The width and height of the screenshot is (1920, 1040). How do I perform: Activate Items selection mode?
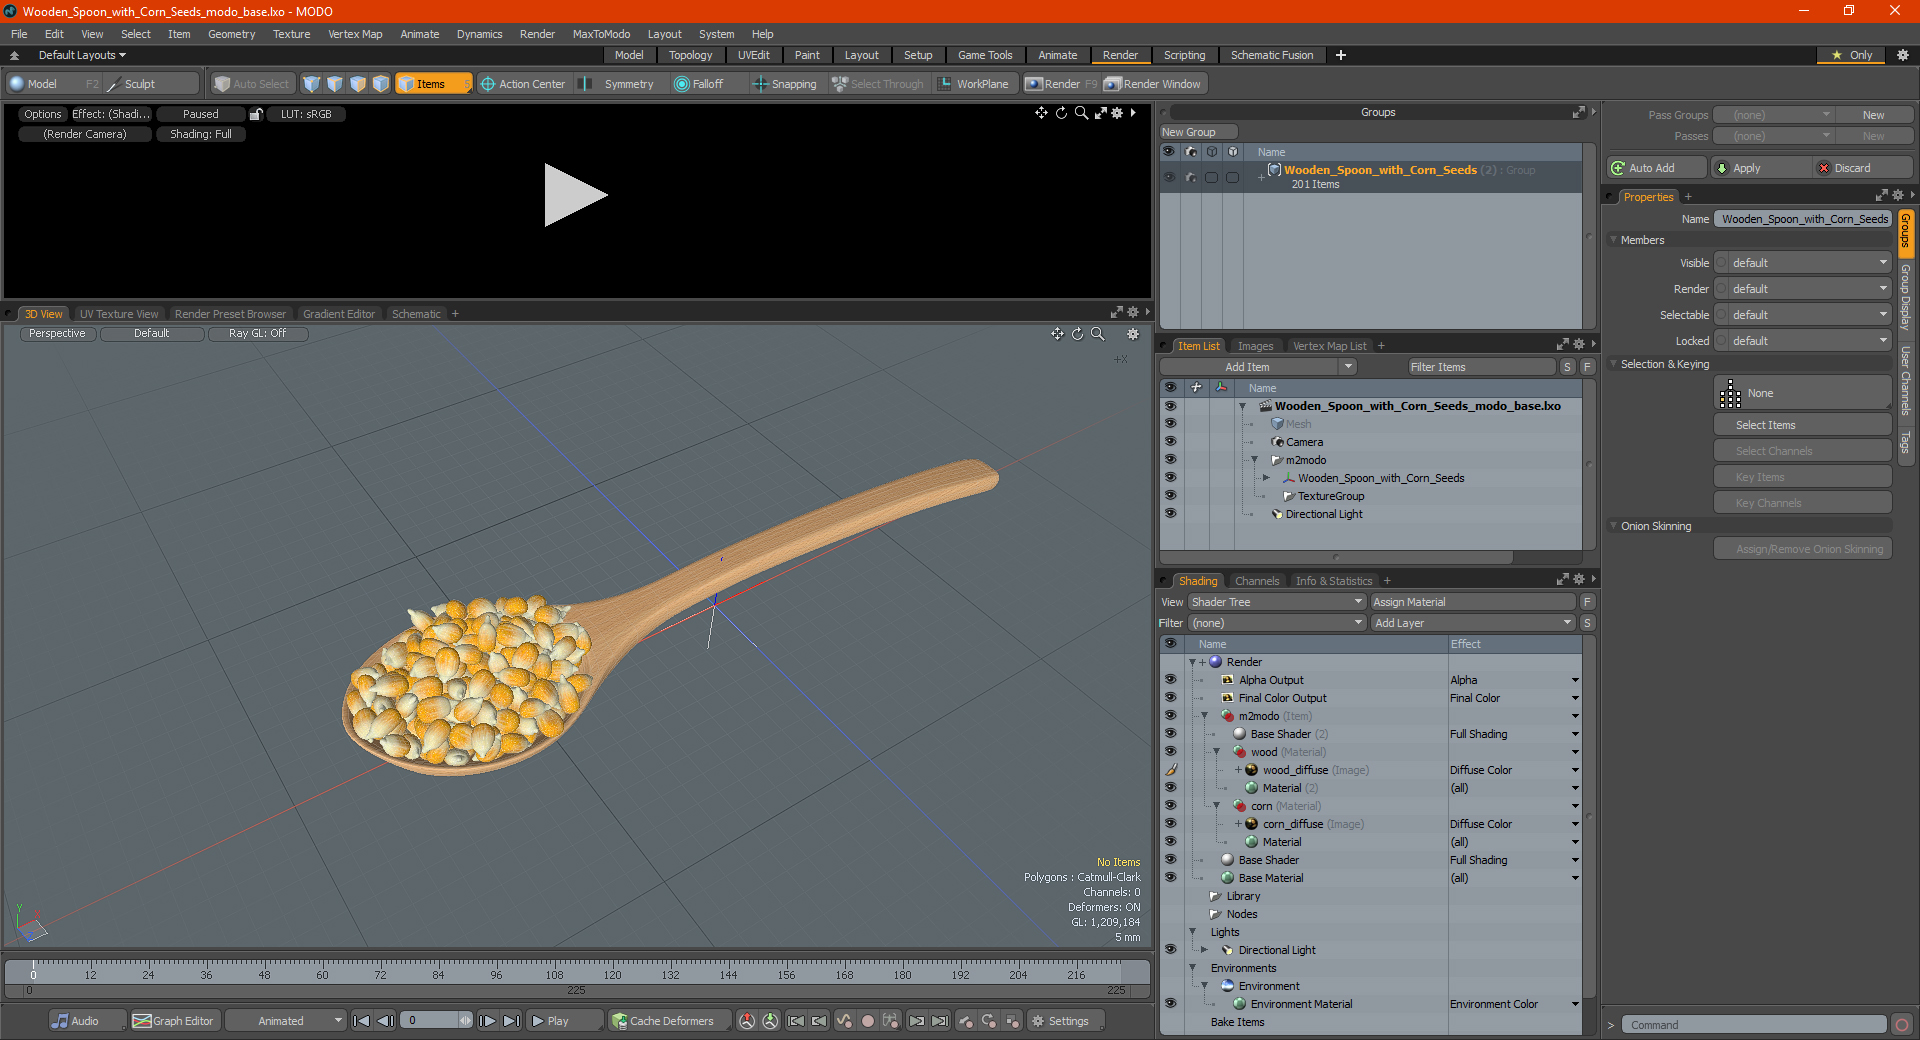click(x=432, y=84)
